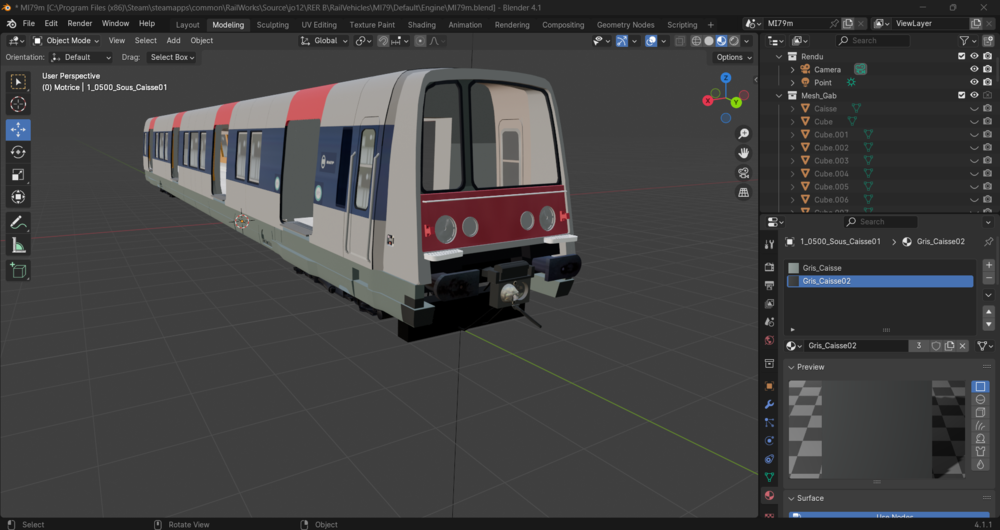Expand the Cube.001 tree item

click(793, 135)
